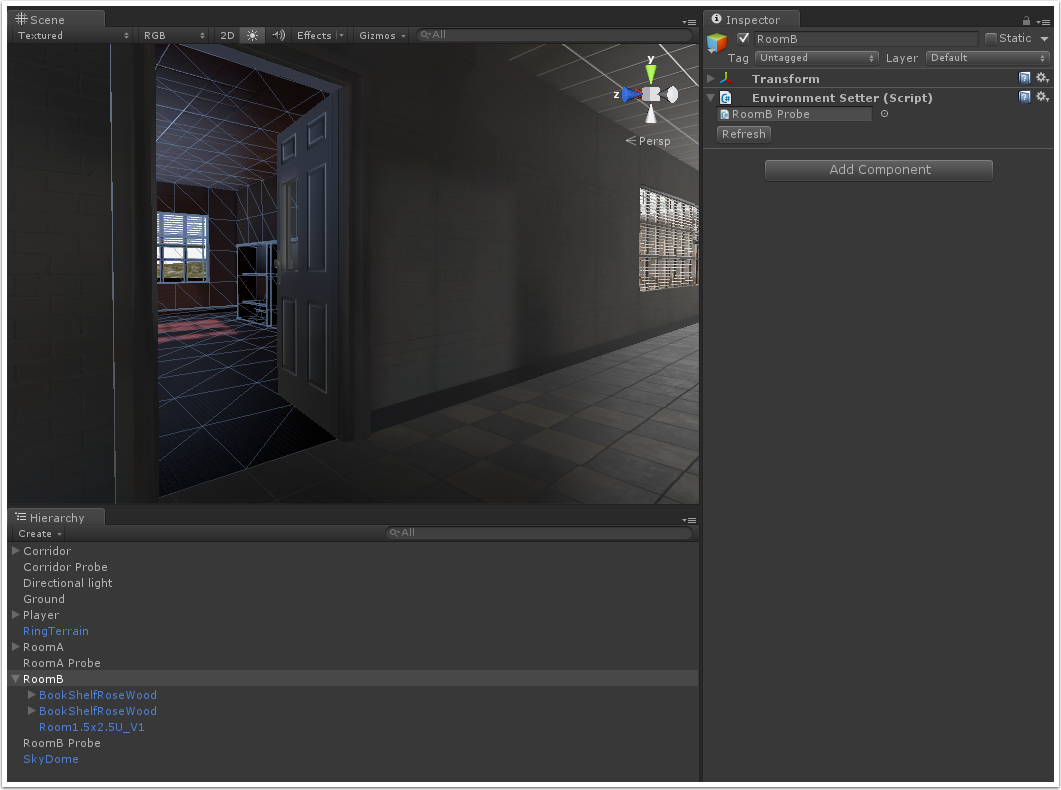1061x790 pixels.
Task: Click object picker circle beside RoomB Probe
Action: (x=883, y=114)
